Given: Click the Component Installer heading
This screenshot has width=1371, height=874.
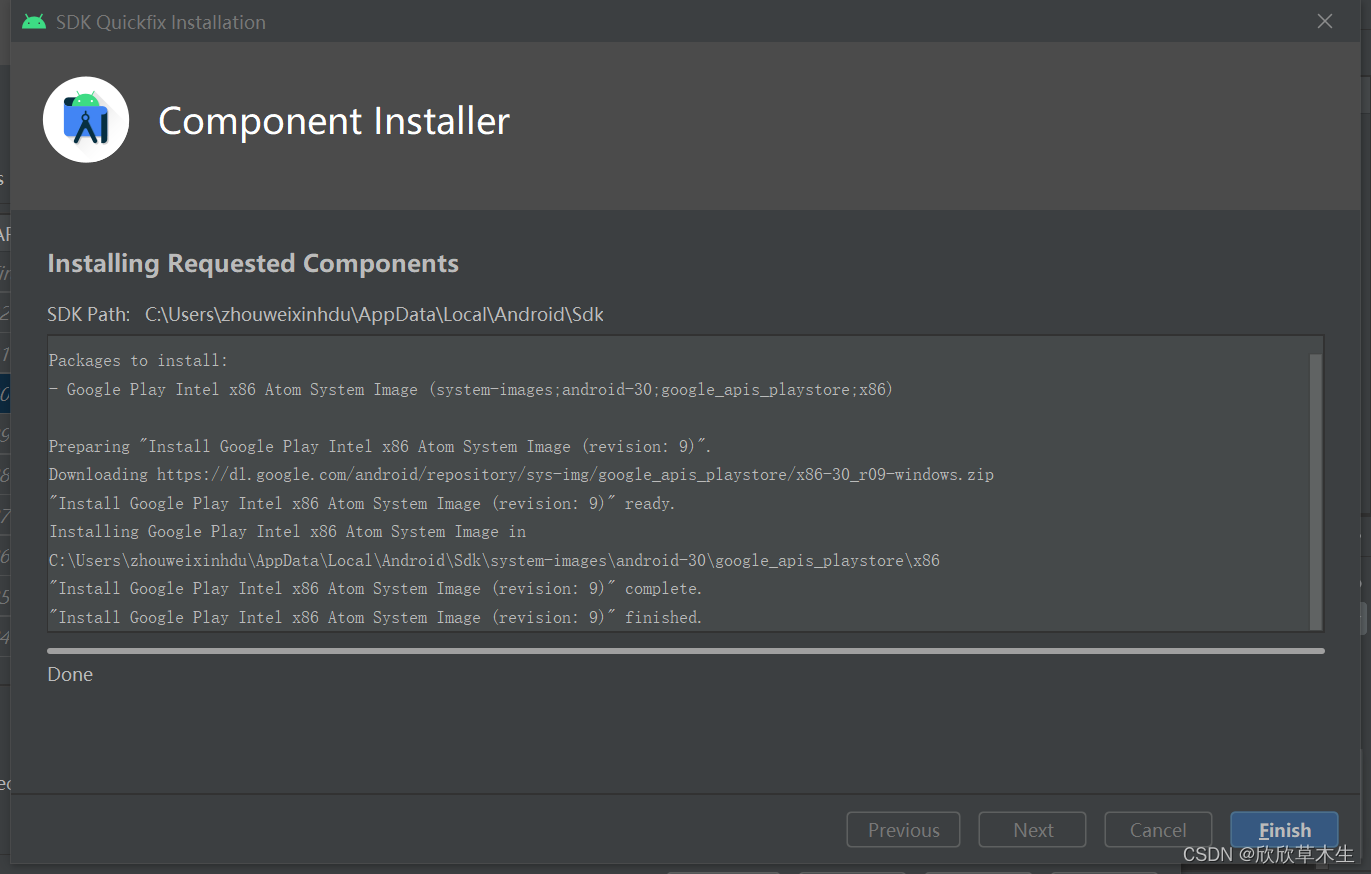Looking at the screenshot, I should click(x=334, y=121).
